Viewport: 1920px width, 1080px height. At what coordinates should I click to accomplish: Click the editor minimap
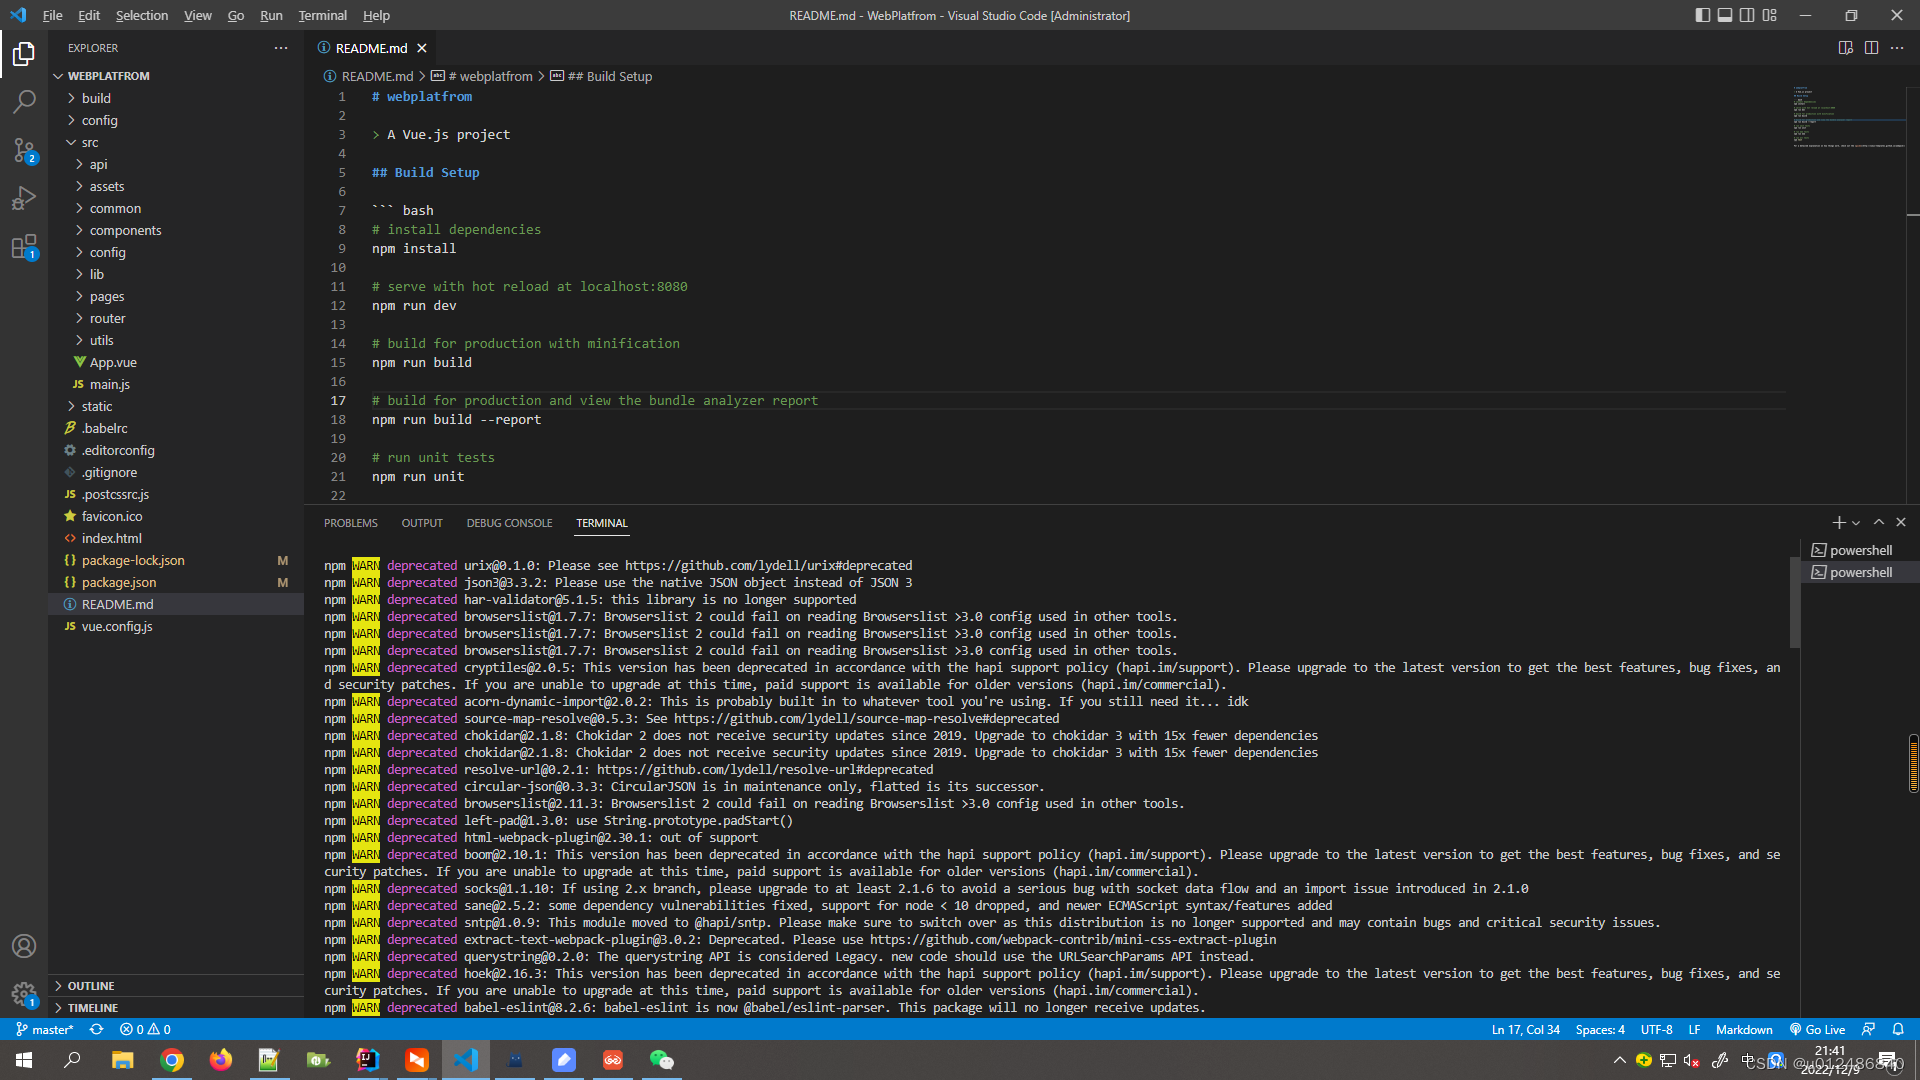coord(1848,118)
